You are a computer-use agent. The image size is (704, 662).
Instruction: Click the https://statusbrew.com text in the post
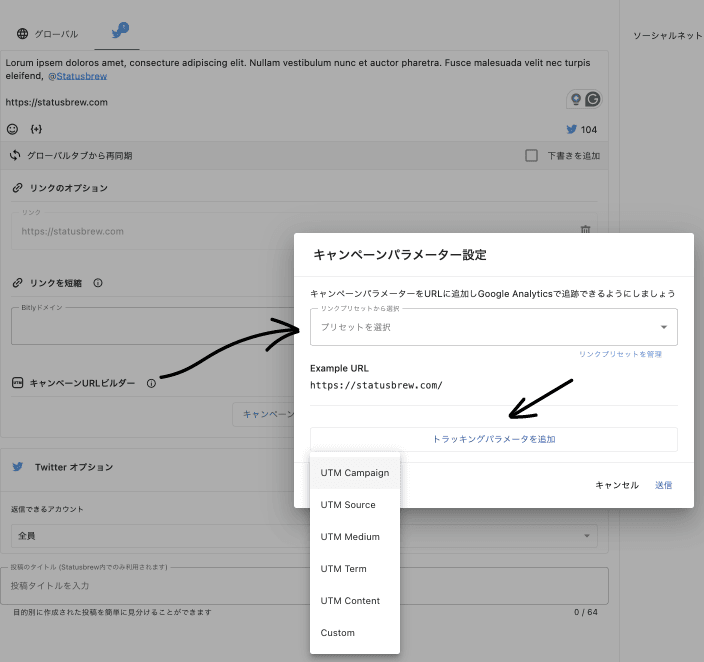57,102
